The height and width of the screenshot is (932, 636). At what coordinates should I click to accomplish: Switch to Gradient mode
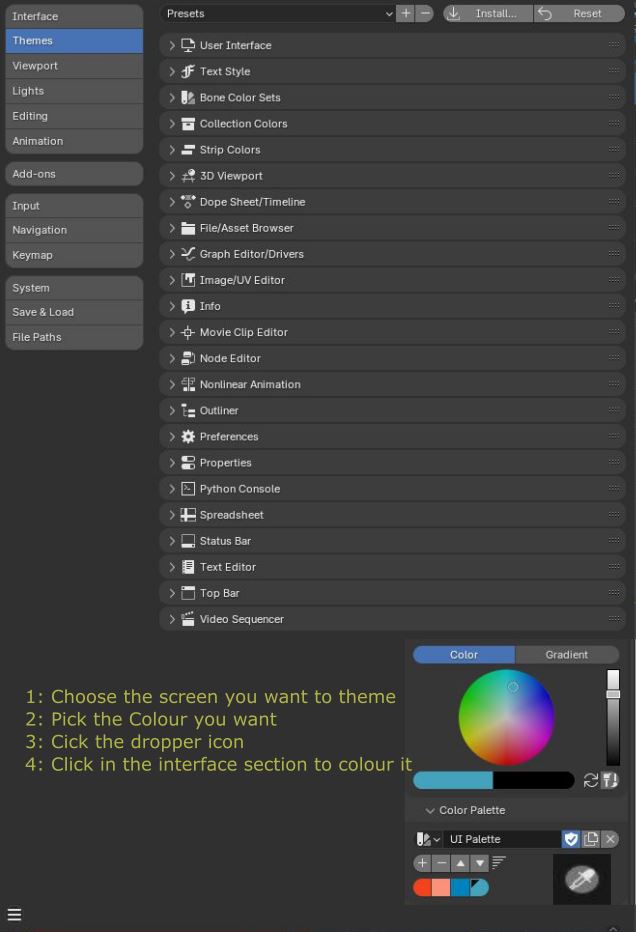coord(567,654)
